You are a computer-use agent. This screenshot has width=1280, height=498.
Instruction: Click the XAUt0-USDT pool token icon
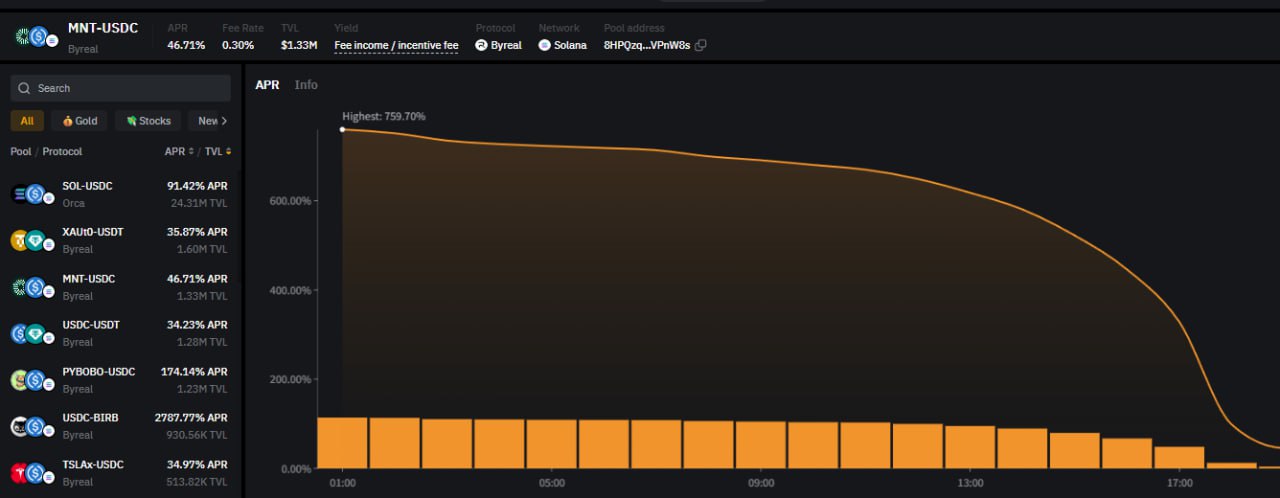[29, 240]
